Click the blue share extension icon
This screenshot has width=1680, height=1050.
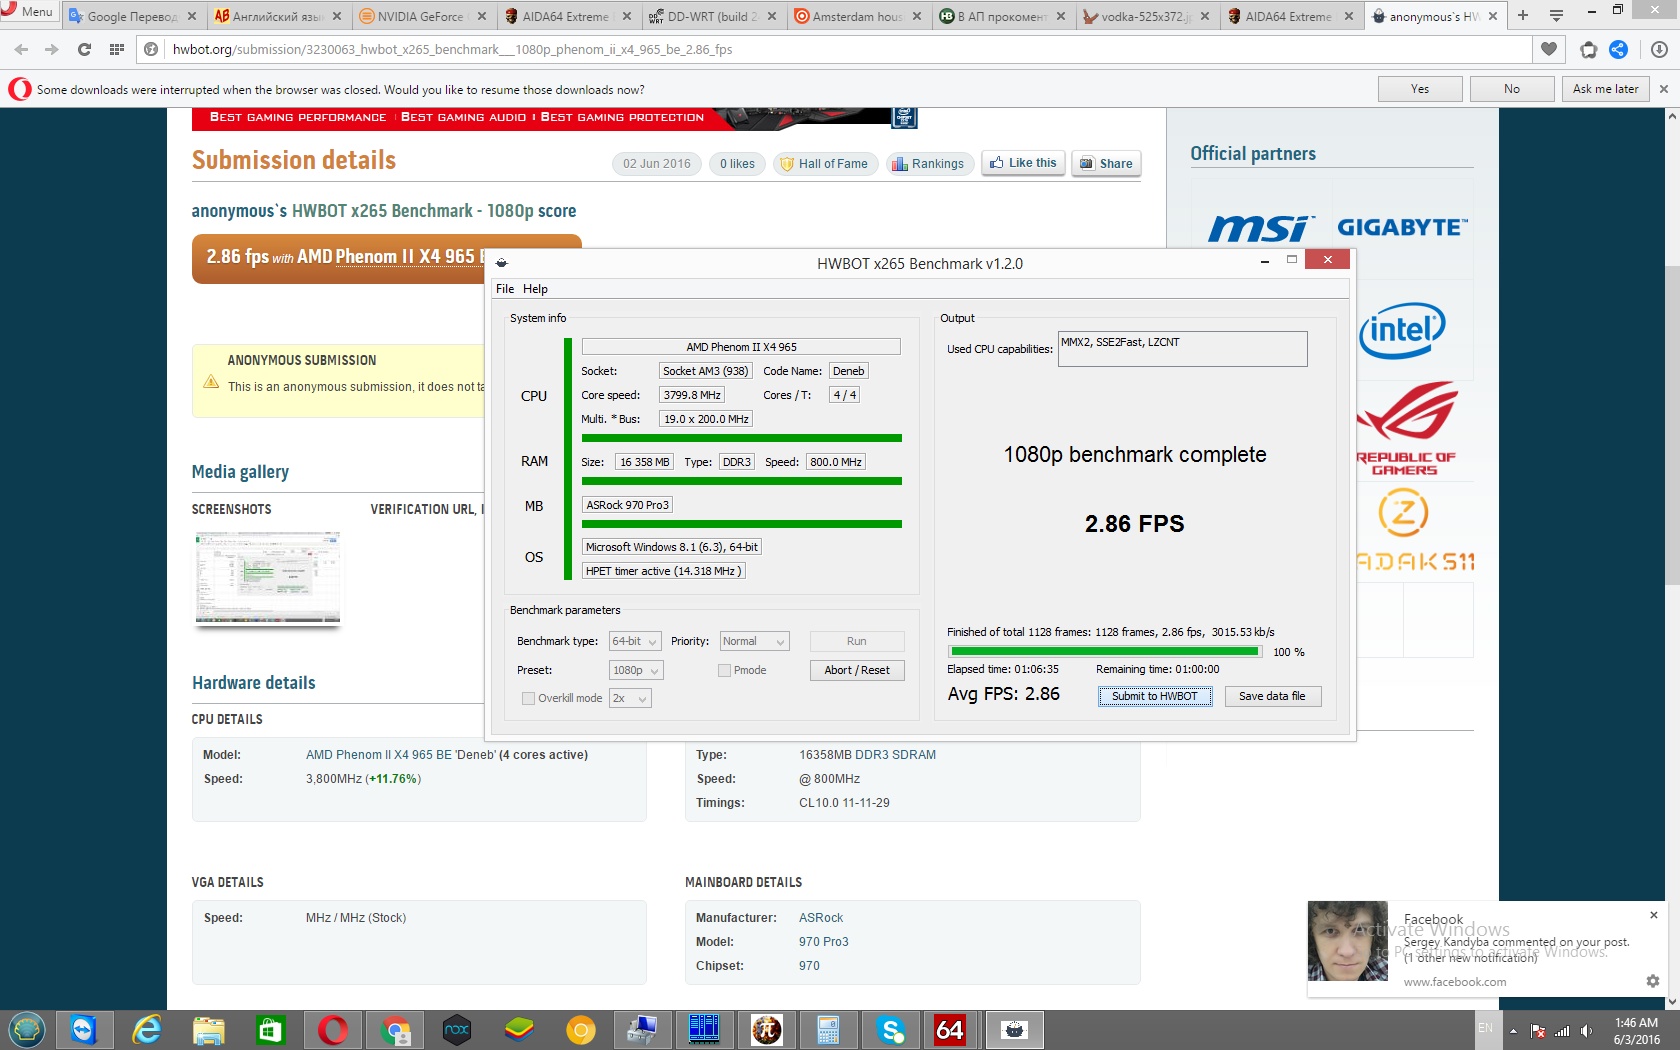(1619, 49)
